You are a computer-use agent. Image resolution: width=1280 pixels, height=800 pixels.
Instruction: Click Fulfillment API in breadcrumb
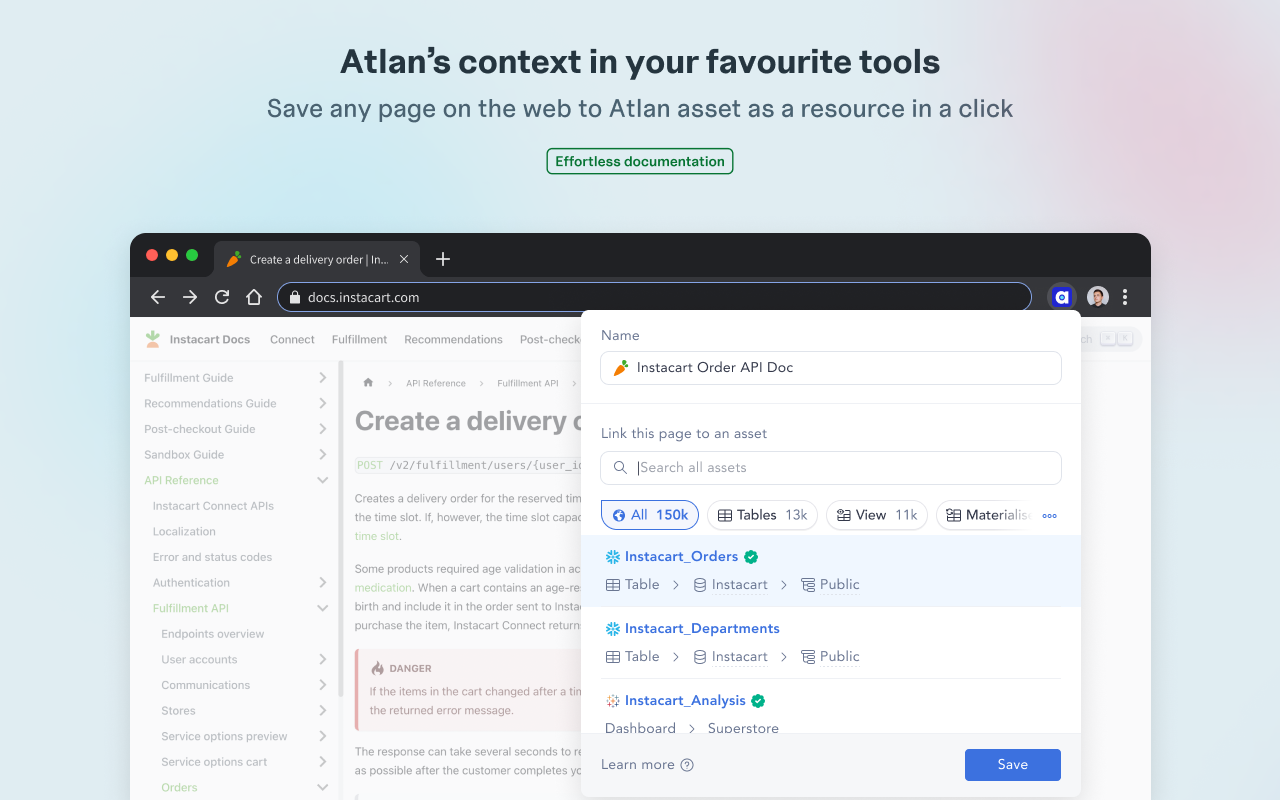coord(528,383)
